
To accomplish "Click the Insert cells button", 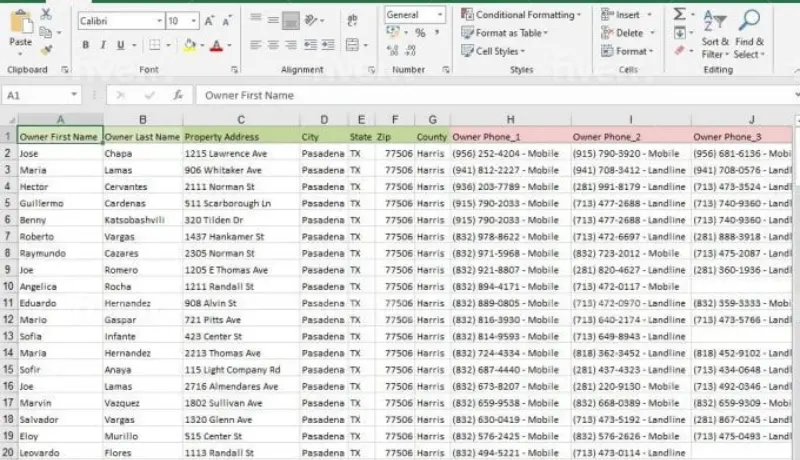I will coord(620,14).
